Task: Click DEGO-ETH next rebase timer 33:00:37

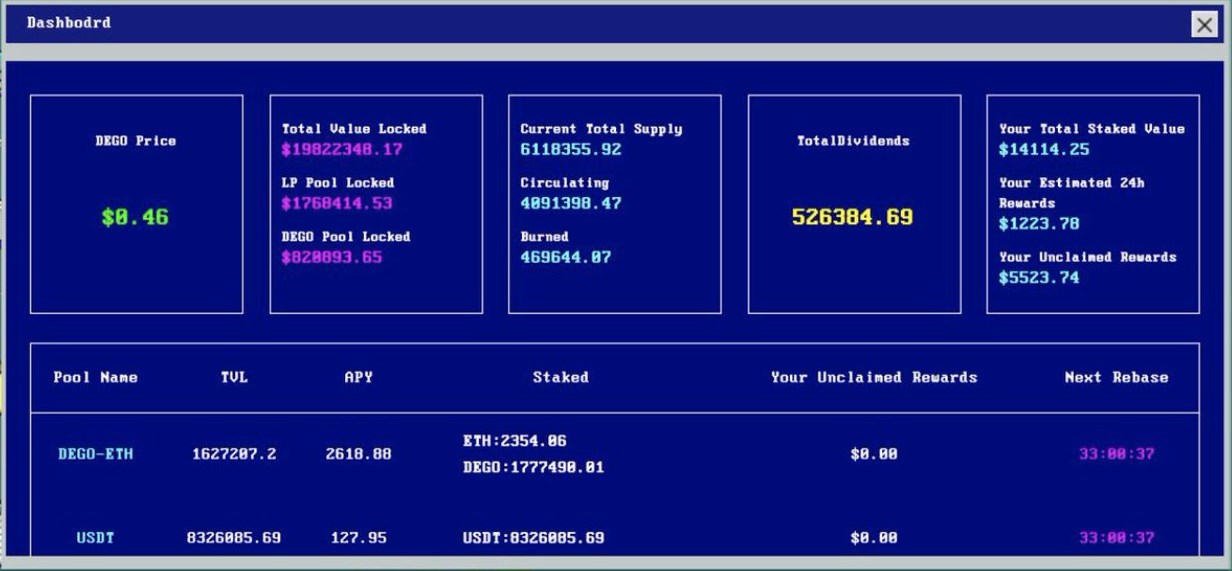Action: click(x=1117, y=454)
